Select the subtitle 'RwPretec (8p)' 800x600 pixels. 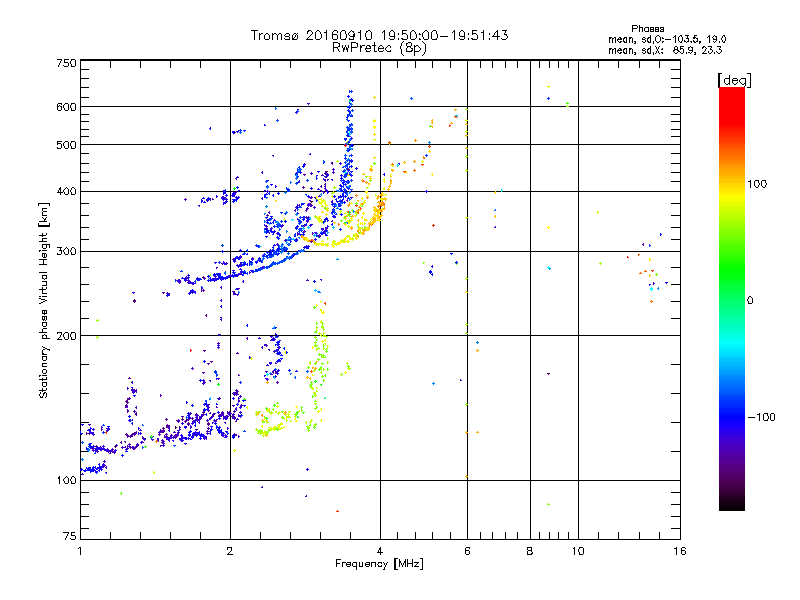(379, 48)
